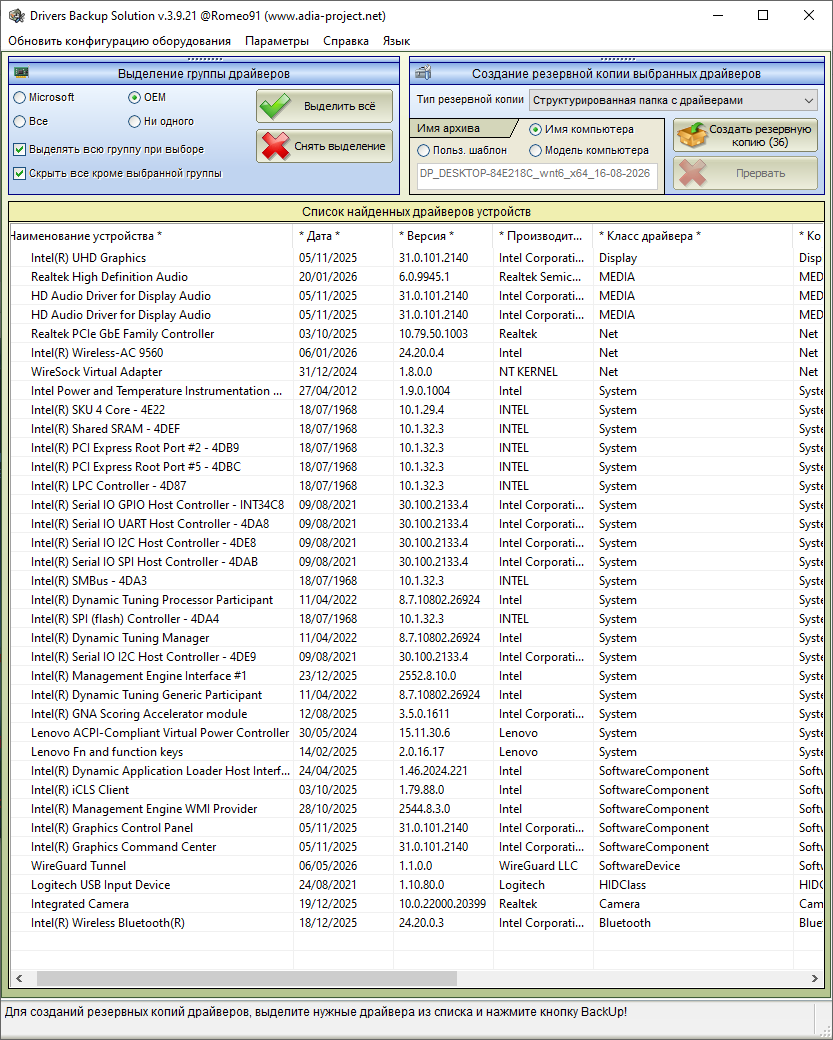Click the backup creation panel header icon
Screen dimensions: 833x1040
(423, 73)
